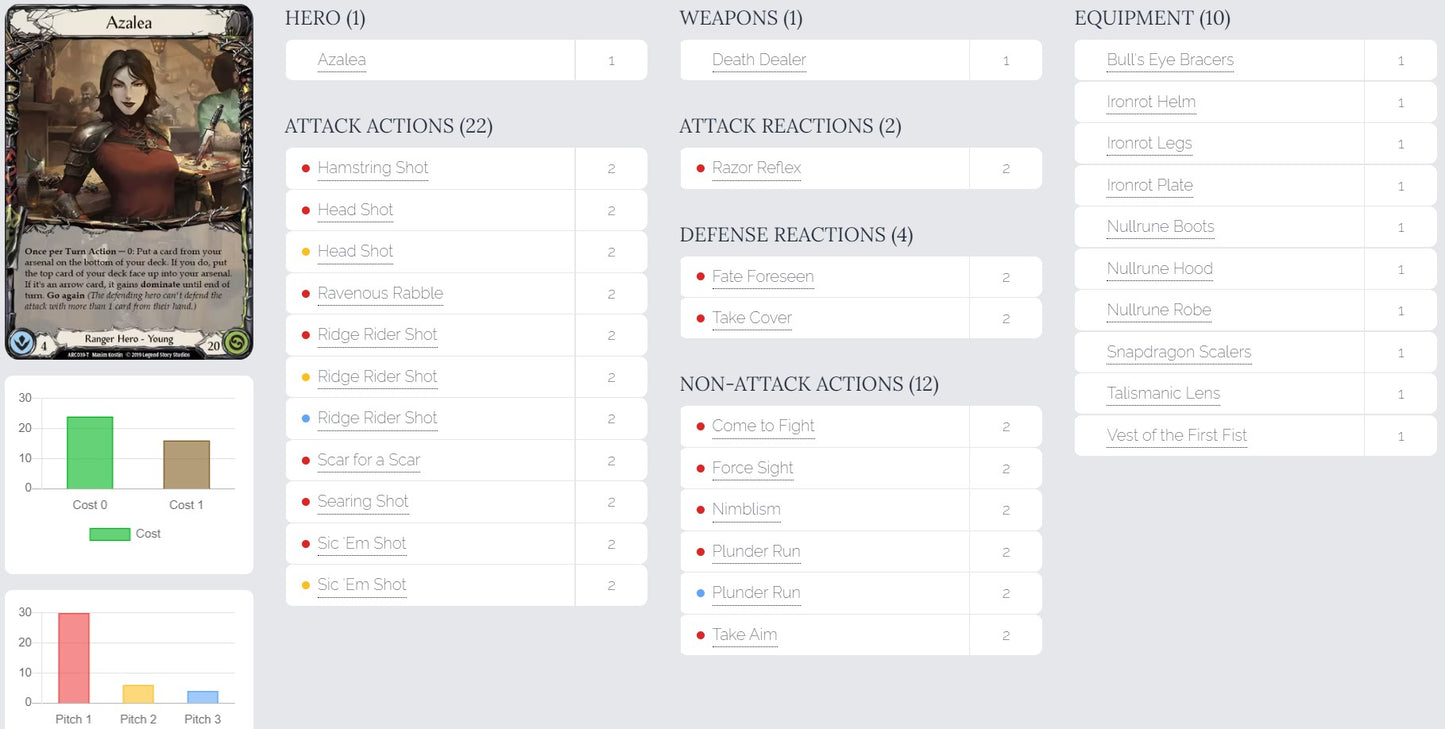Open the Nimblism card link
The height and width of the screenshot is (729, 1445).
point(746,509)
